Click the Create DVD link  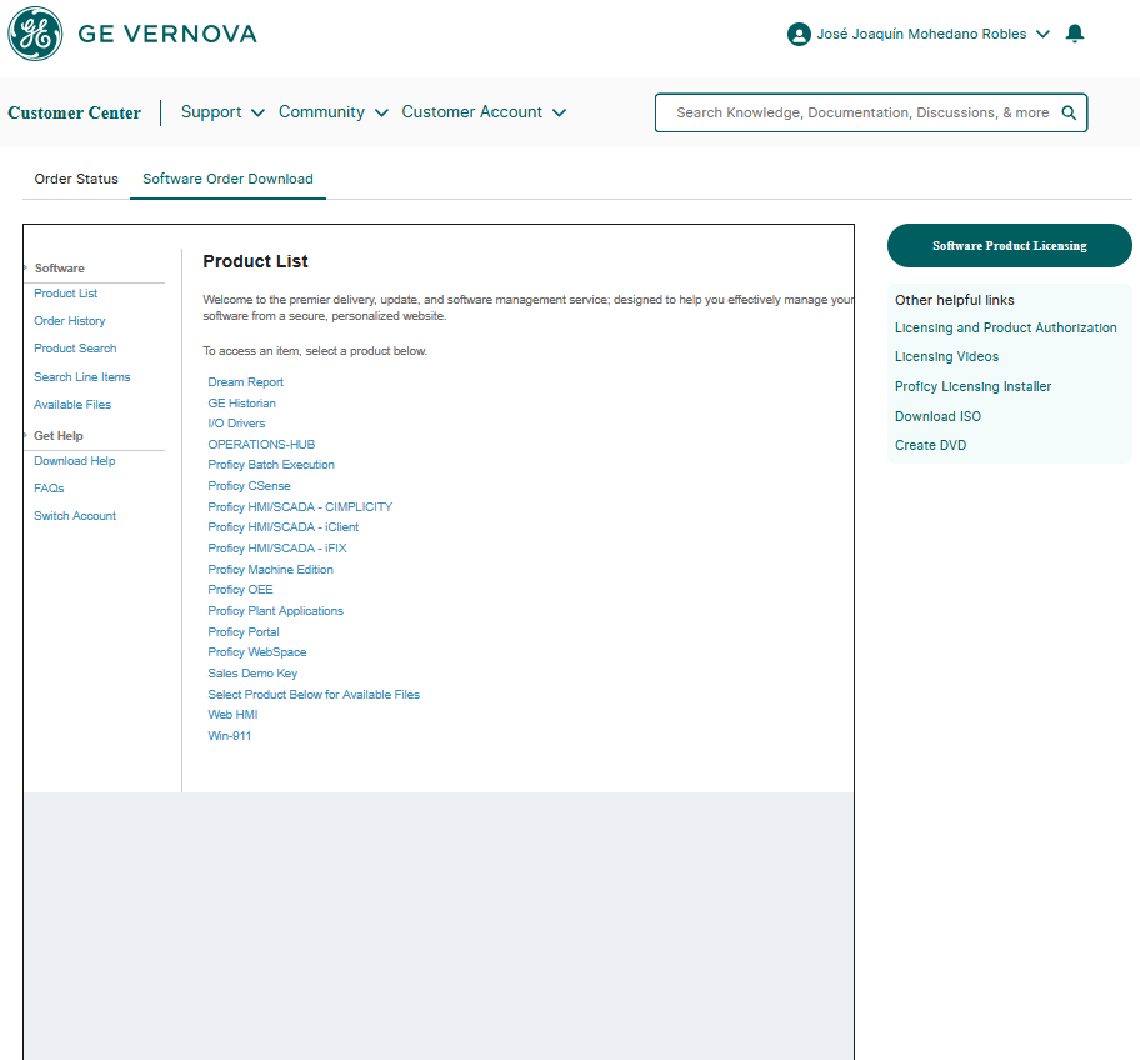[931, 446]
